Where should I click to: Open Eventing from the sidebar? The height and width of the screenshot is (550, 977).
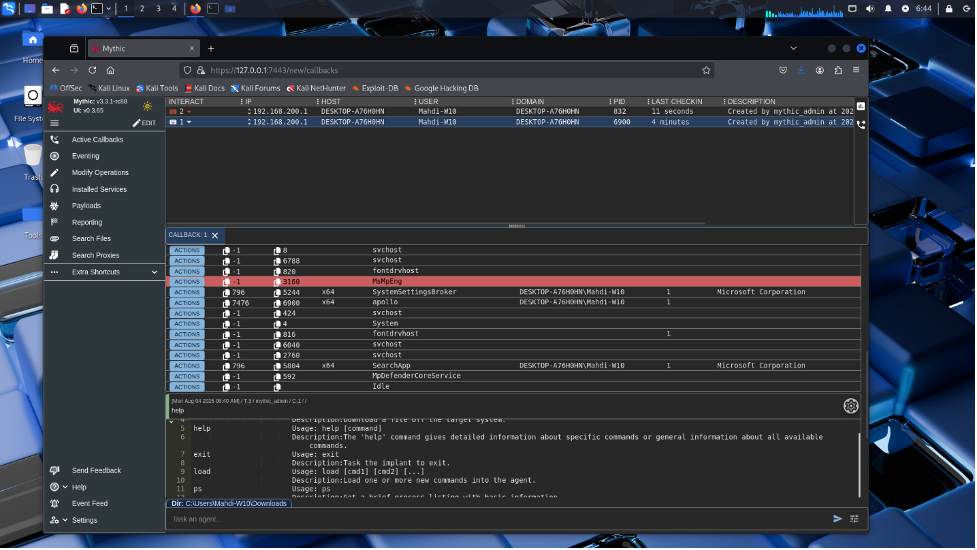[x=85, y=156]
